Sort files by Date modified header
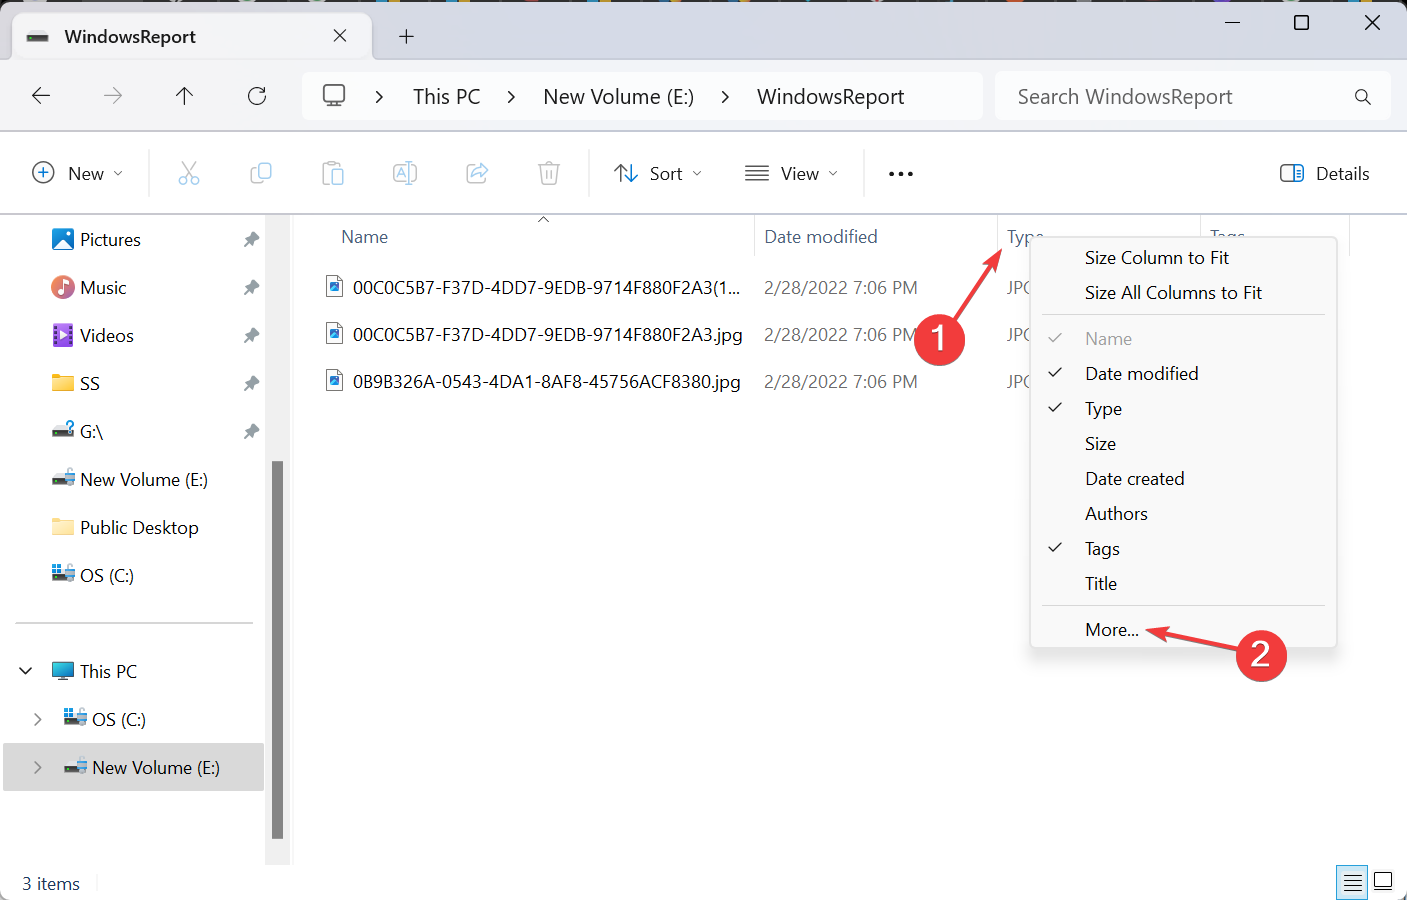Image resolution: width=1407 pixels, height=900 pixels. tap(821, 237)
